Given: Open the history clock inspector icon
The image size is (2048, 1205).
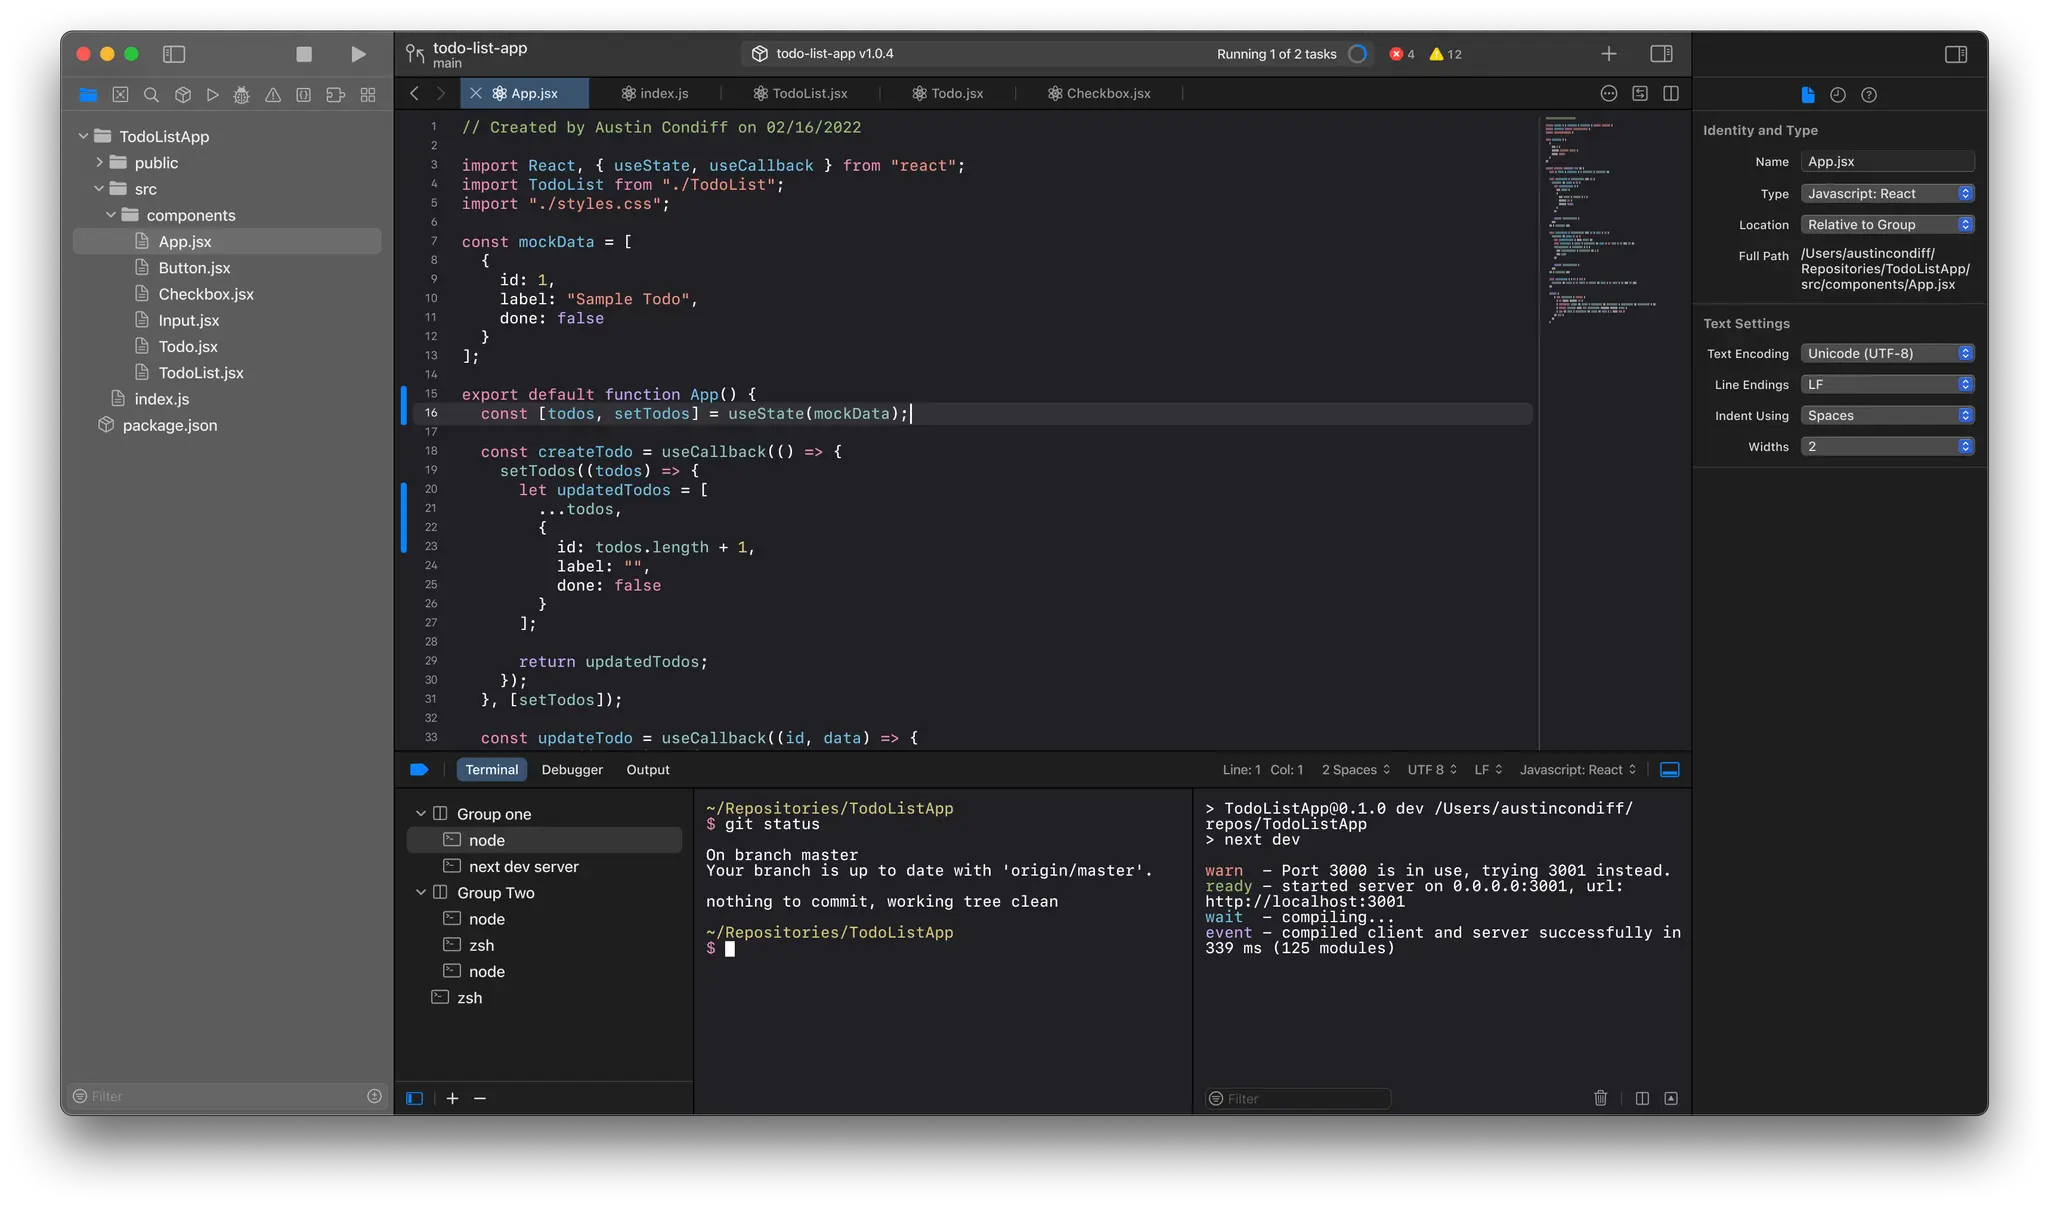Looking at the screenshot, I should 1837,95.
